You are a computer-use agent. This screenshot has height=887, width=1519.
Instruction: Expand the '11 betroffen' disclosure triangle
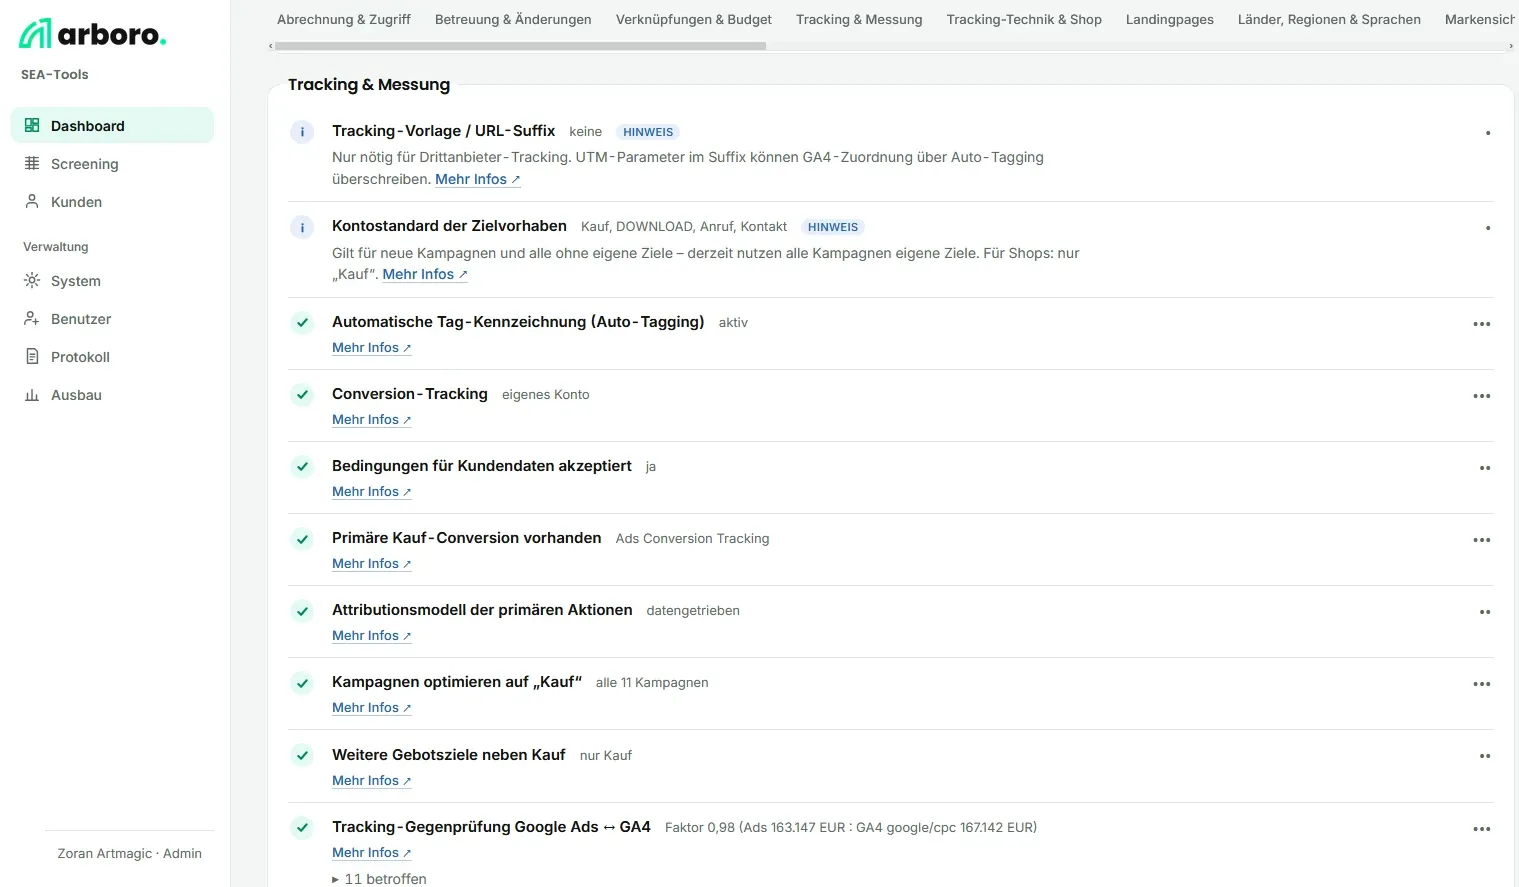coord(335,879)
